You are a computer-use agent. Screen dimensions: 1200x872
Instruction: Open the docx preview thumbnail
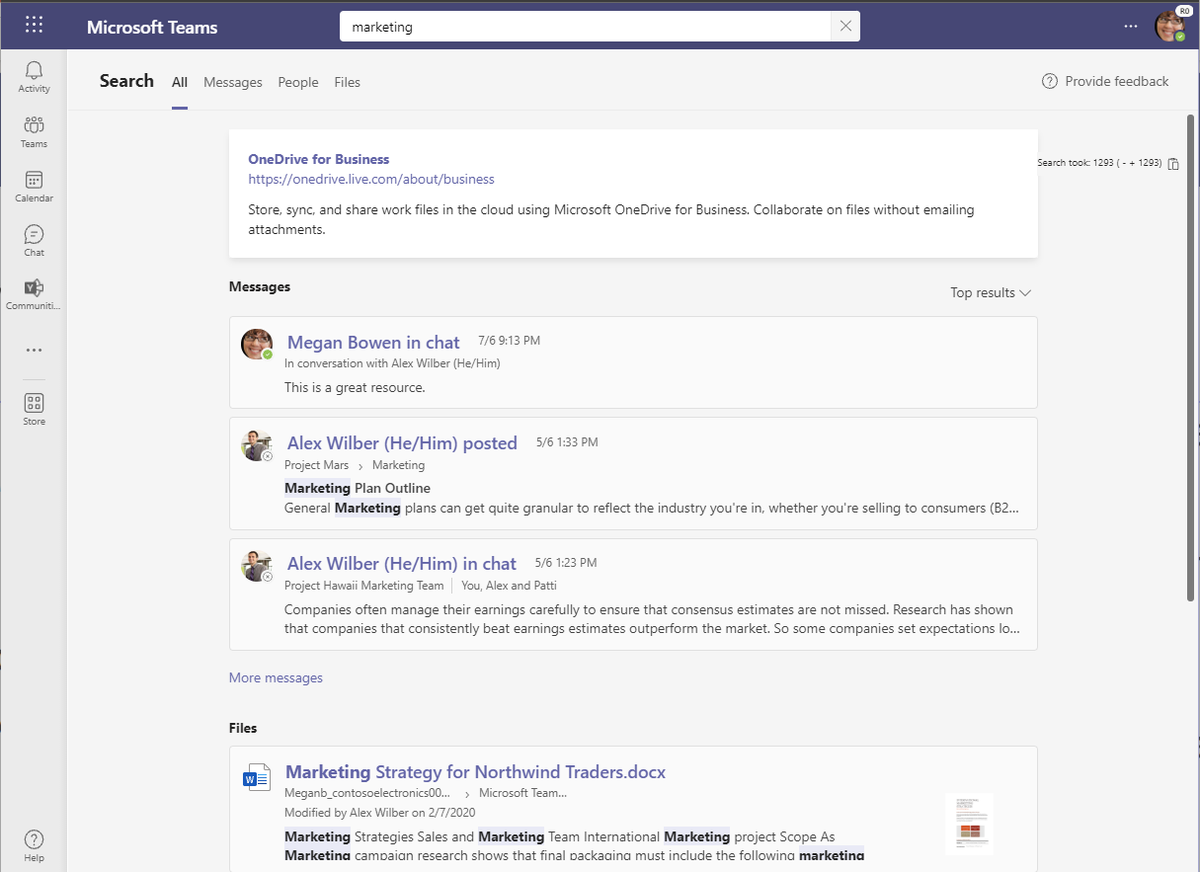tap(969, 823)
